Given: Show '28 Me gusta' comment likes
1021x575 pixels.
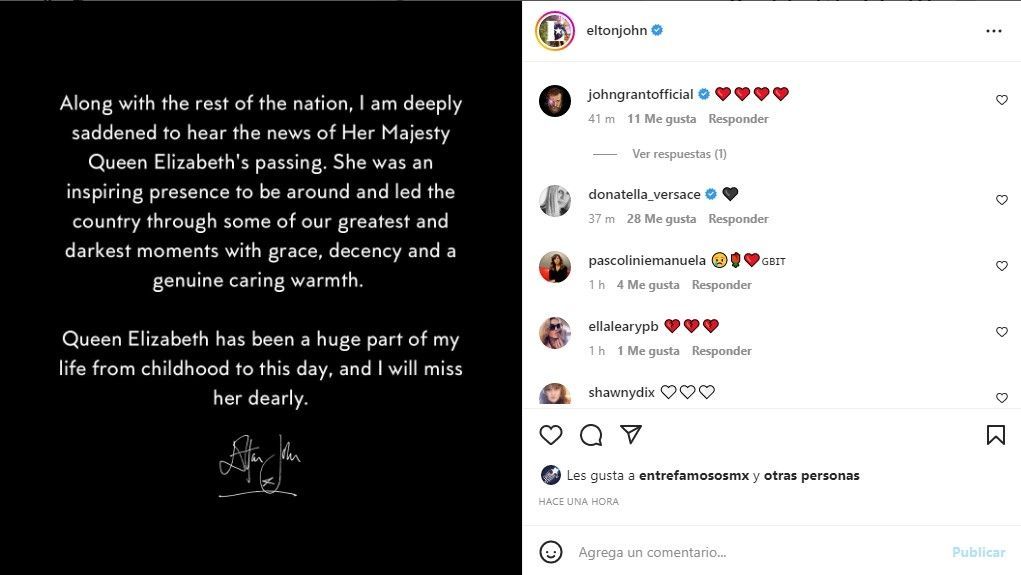Looking at the screenshot, I should (661, 219).
